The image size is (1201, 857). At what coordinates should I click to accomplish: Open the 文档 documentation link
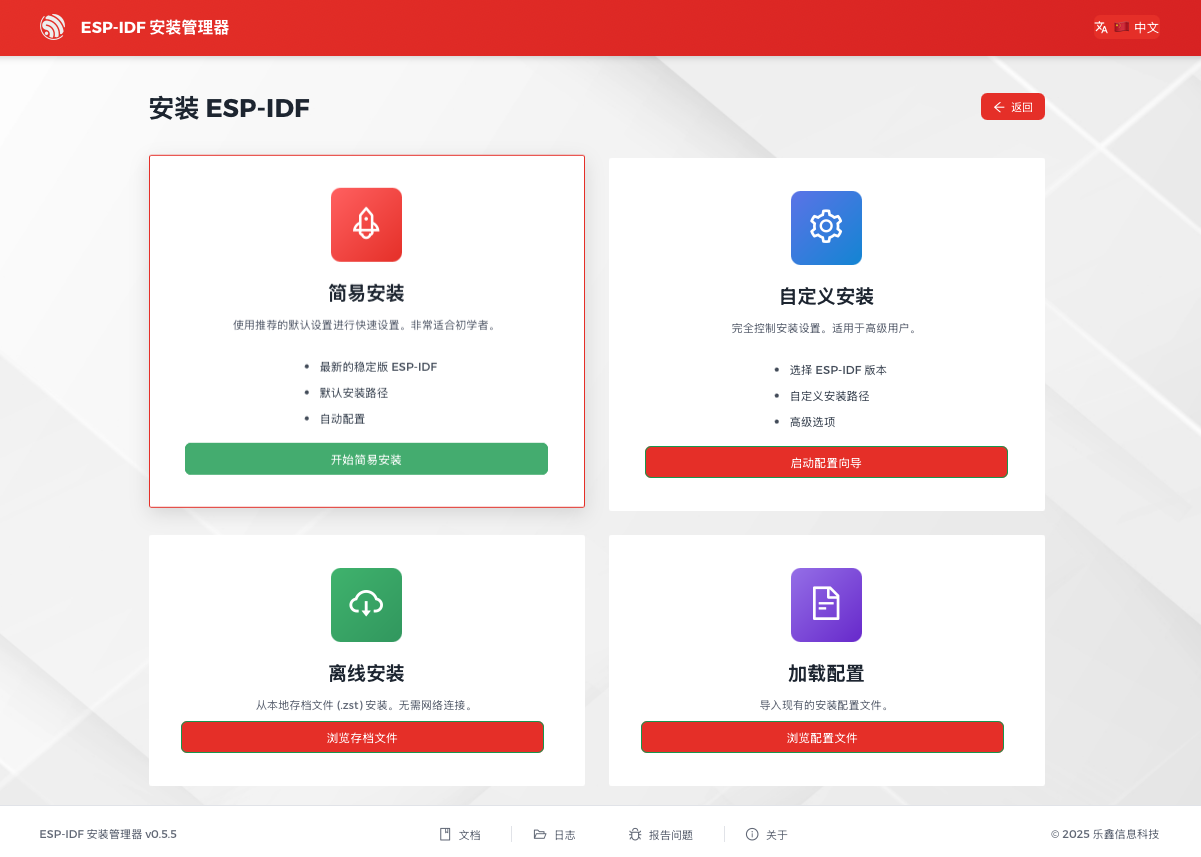click(x=468, y=834)
